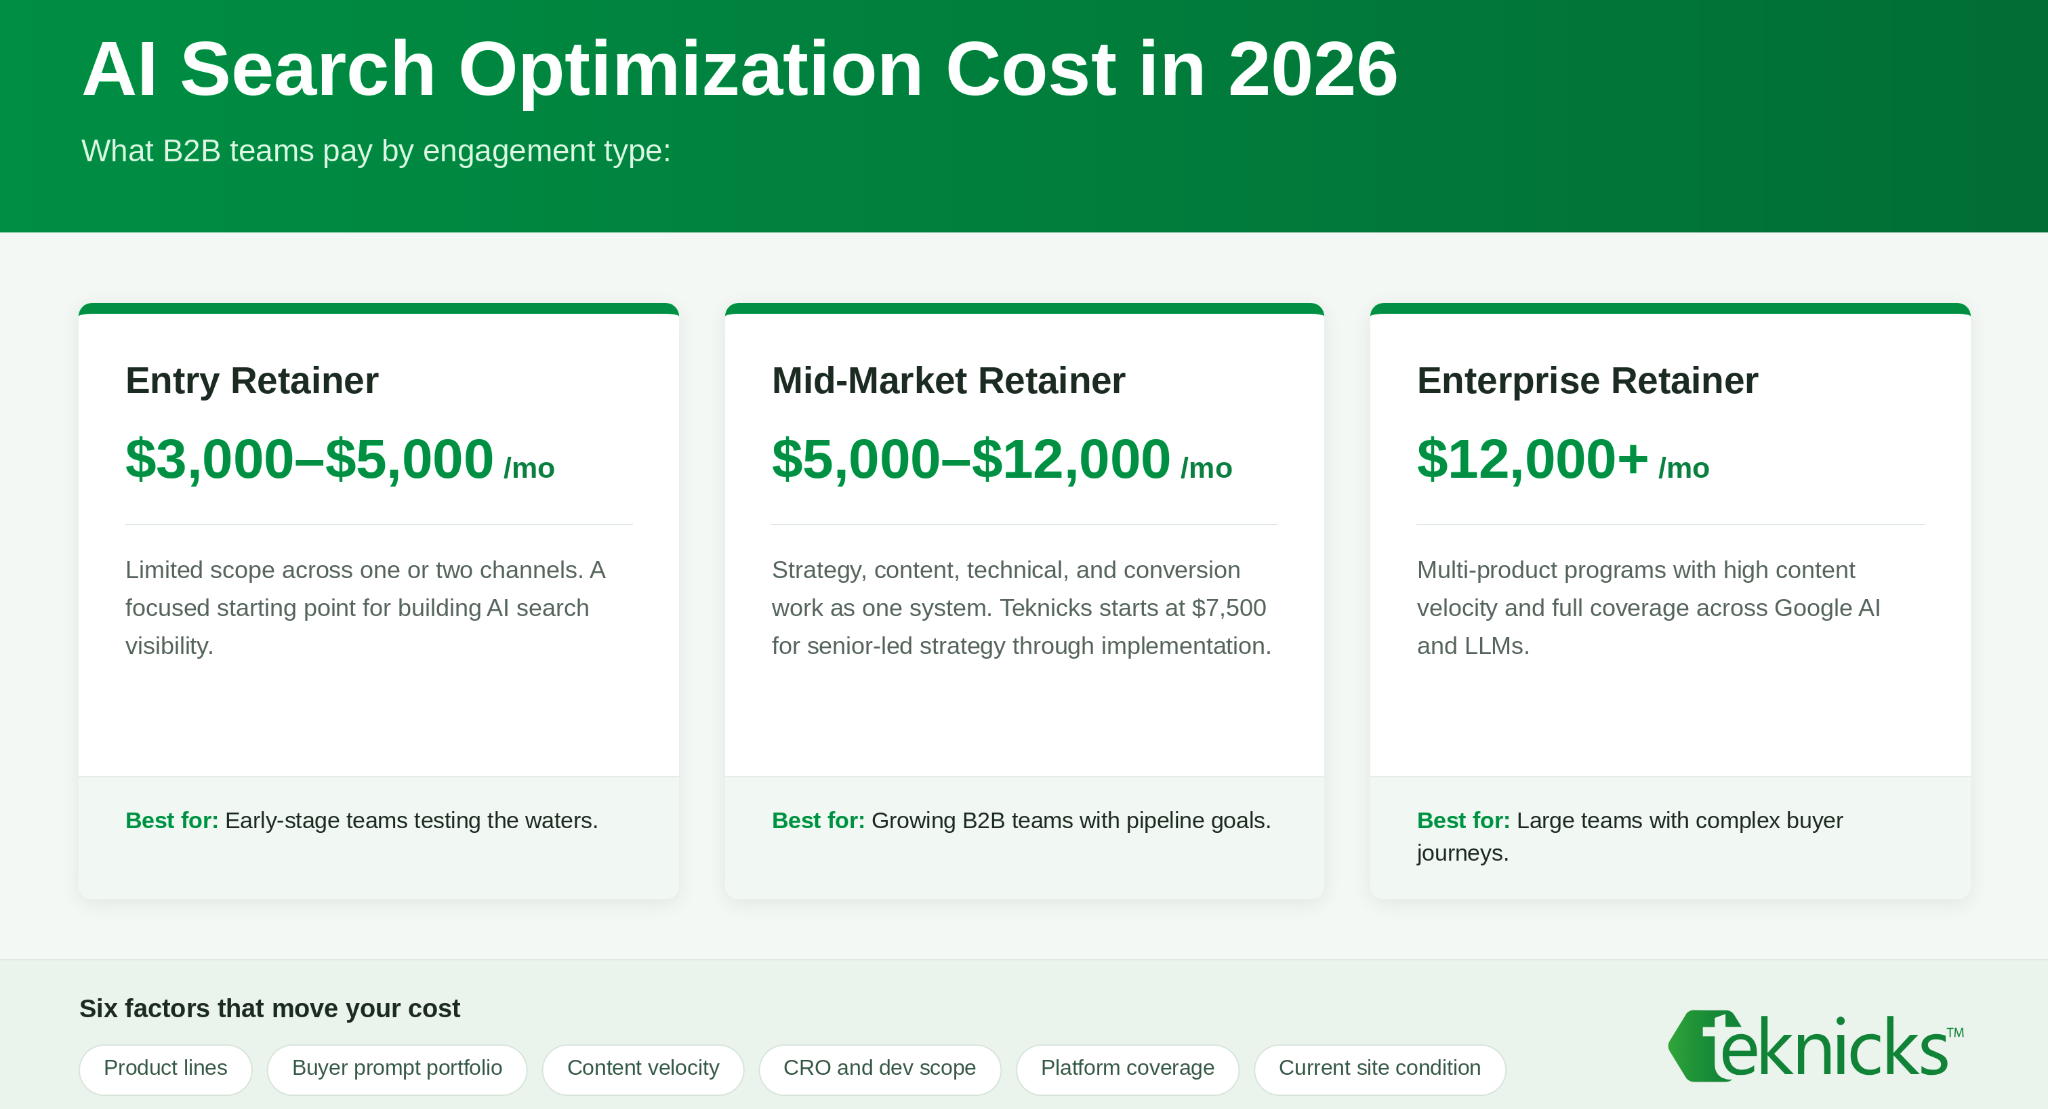Click the Mid-Market Retainer heading
The width and height of the screenshot is (2048, 1109).
tap(948, 381)
